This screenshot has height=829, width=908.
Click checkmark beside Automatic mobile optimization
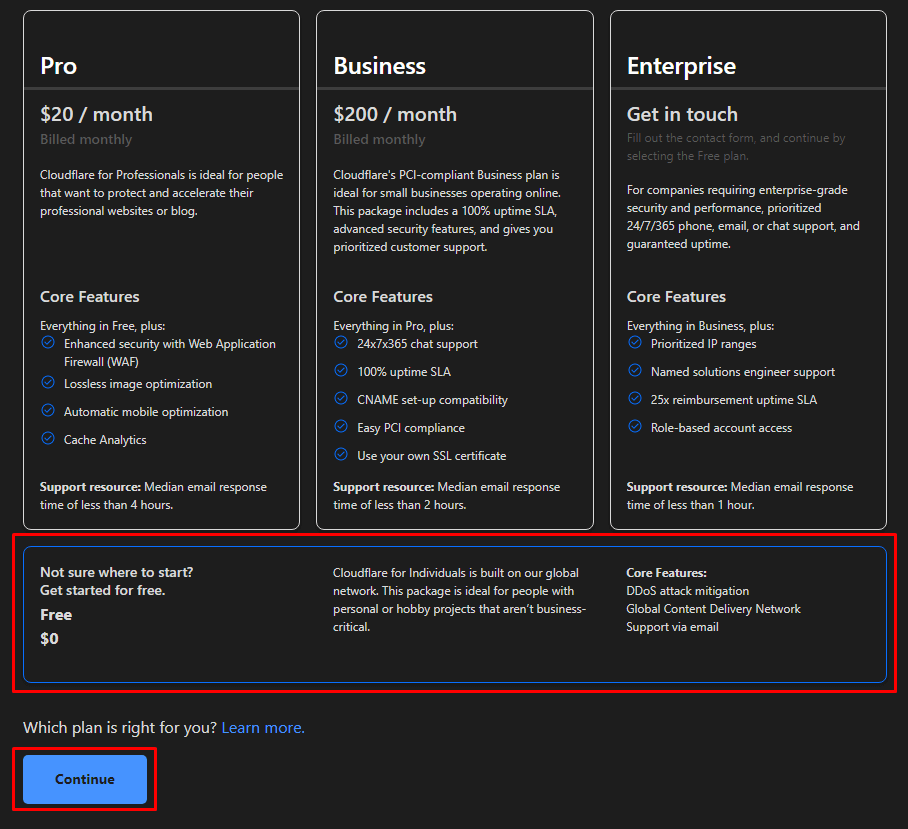pos(47,411)
